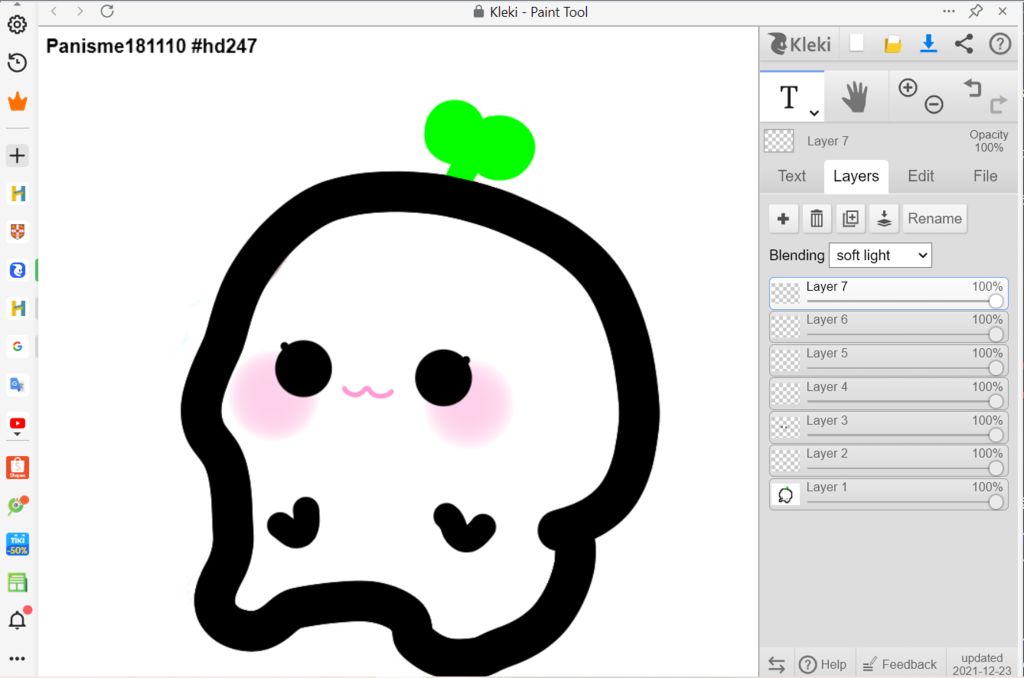Go back with the browser back arrow

(x=54, y=11)
